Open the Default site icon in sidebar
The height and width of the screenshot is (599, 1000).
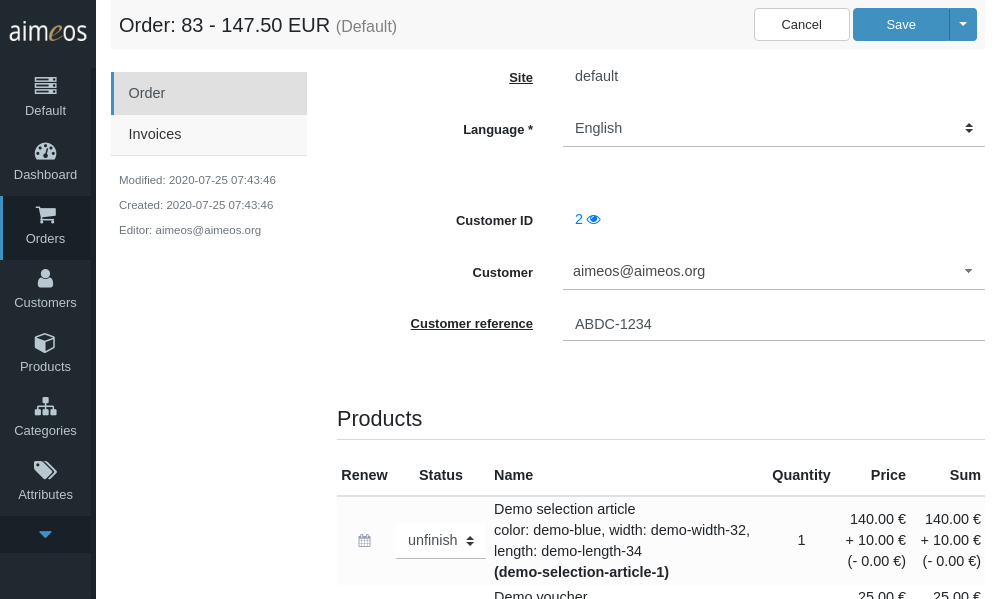click(x=45, y=85)
